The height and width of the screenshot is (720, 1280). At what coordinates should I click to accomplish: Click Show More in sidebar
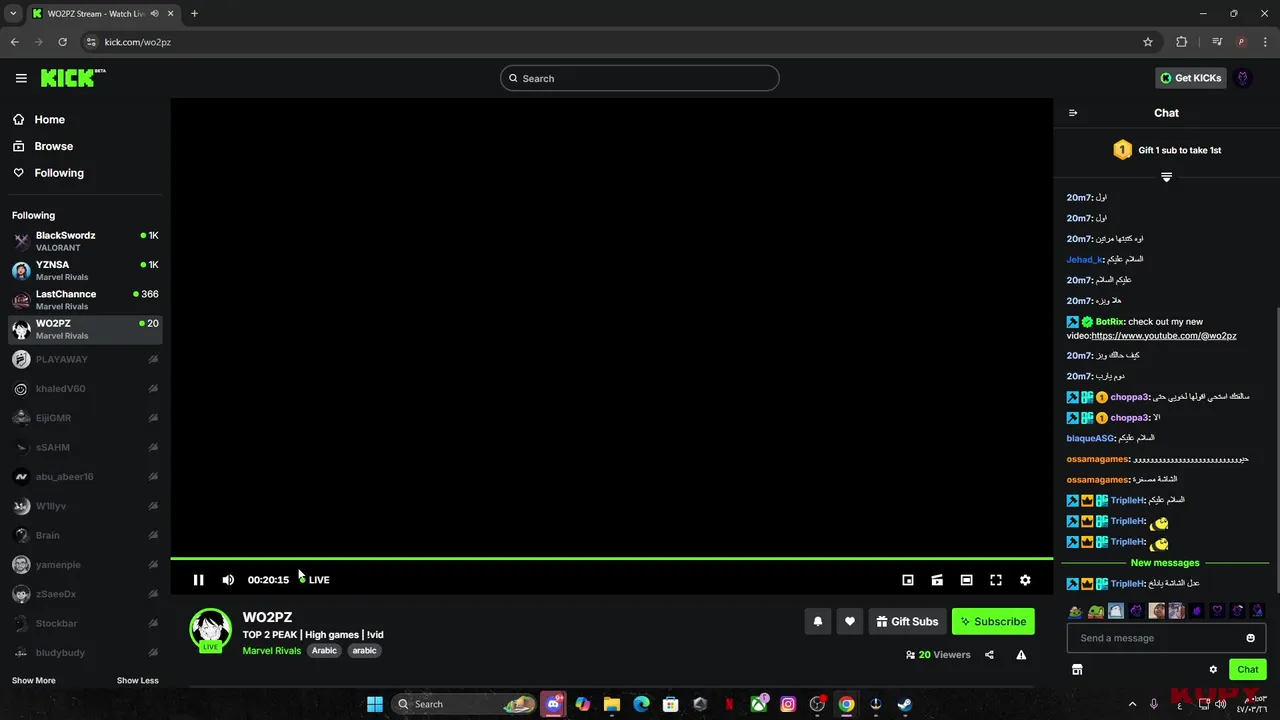(x=34, y=680)
